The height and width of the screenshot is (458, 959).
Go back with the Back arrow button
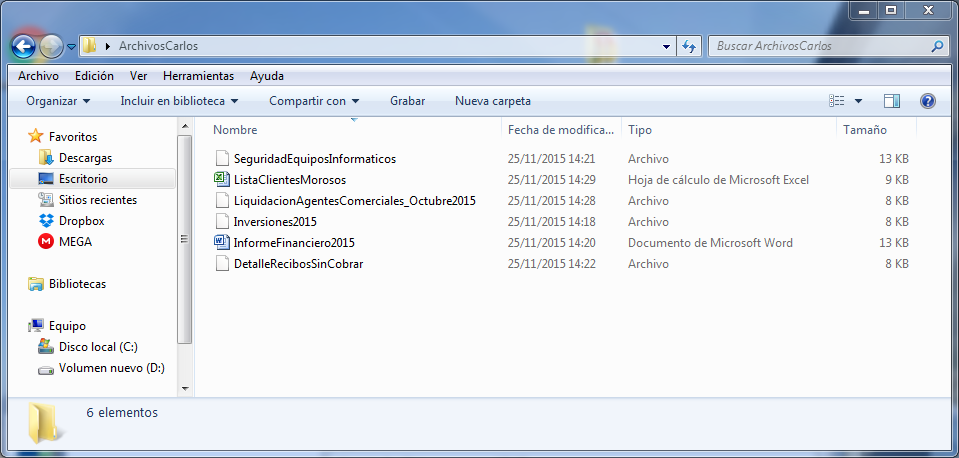pyautogui.click(x=23, y=46)
